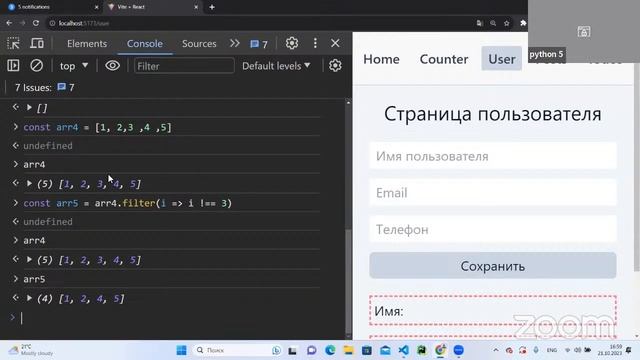Expand the (4) [1, 2, 4, 5] array
The image size is (640, 360).
point(29,298)
